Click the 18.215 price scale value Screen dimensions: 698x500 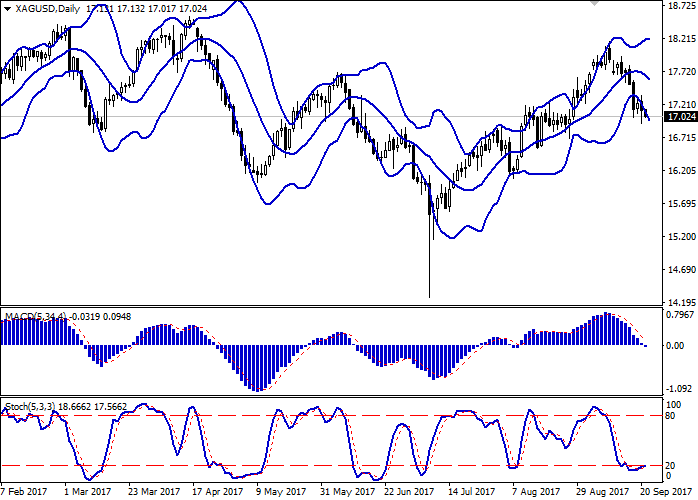pos(682,39)
